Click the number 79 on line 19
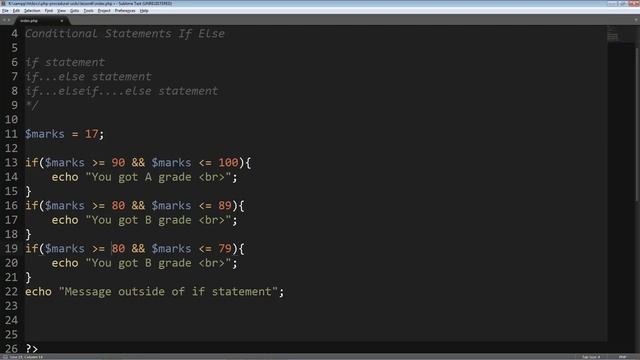The width and height of the screenshot is (640, 360). 225,249
